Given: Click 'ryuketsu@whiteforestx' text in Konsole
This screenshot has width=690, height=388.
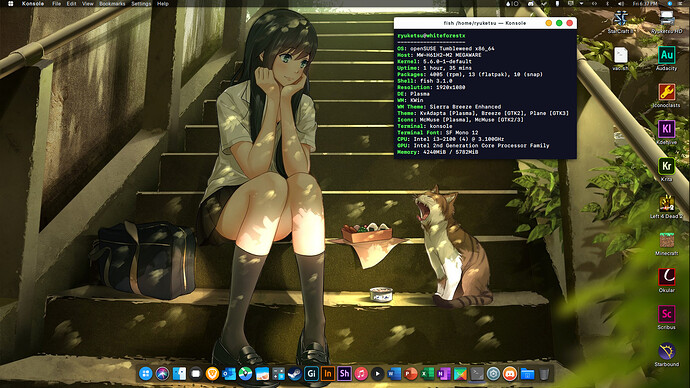Looking at the screenshot, I should pyautogui.click(x=431, y=36).
